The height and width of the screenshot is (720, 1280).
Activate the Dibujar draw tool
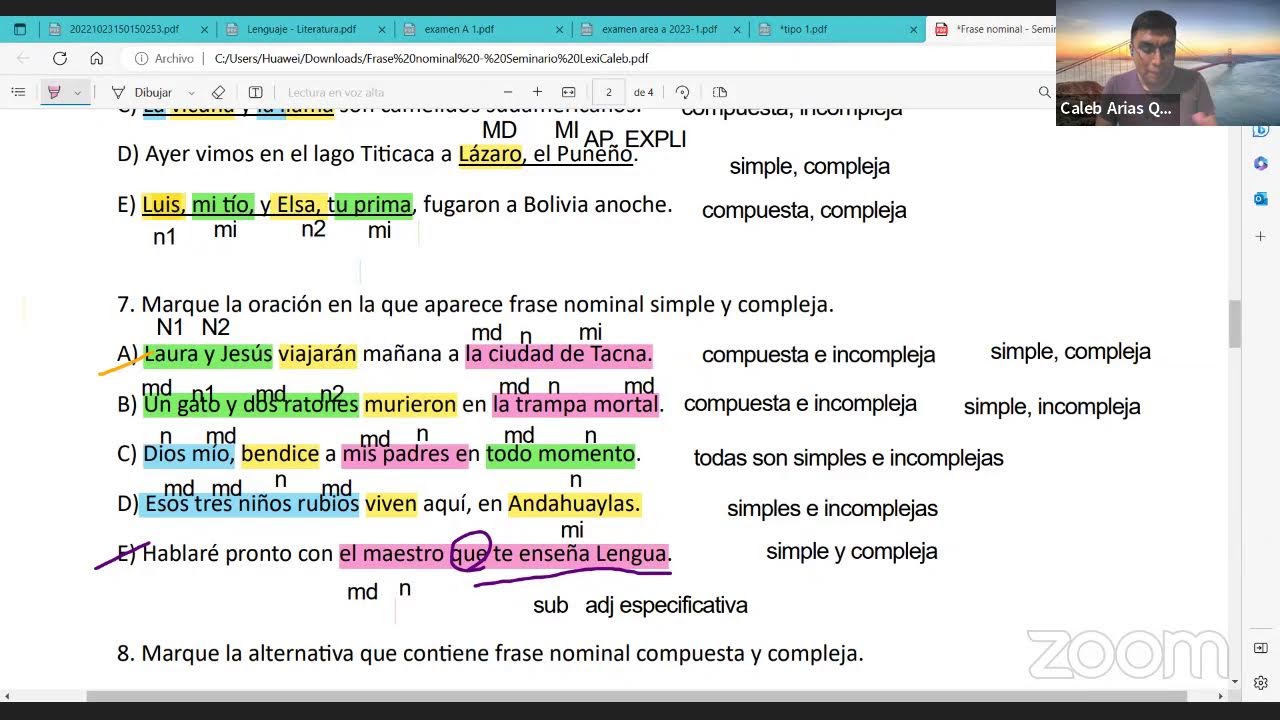pyautogui.click(x=141, y=92)
